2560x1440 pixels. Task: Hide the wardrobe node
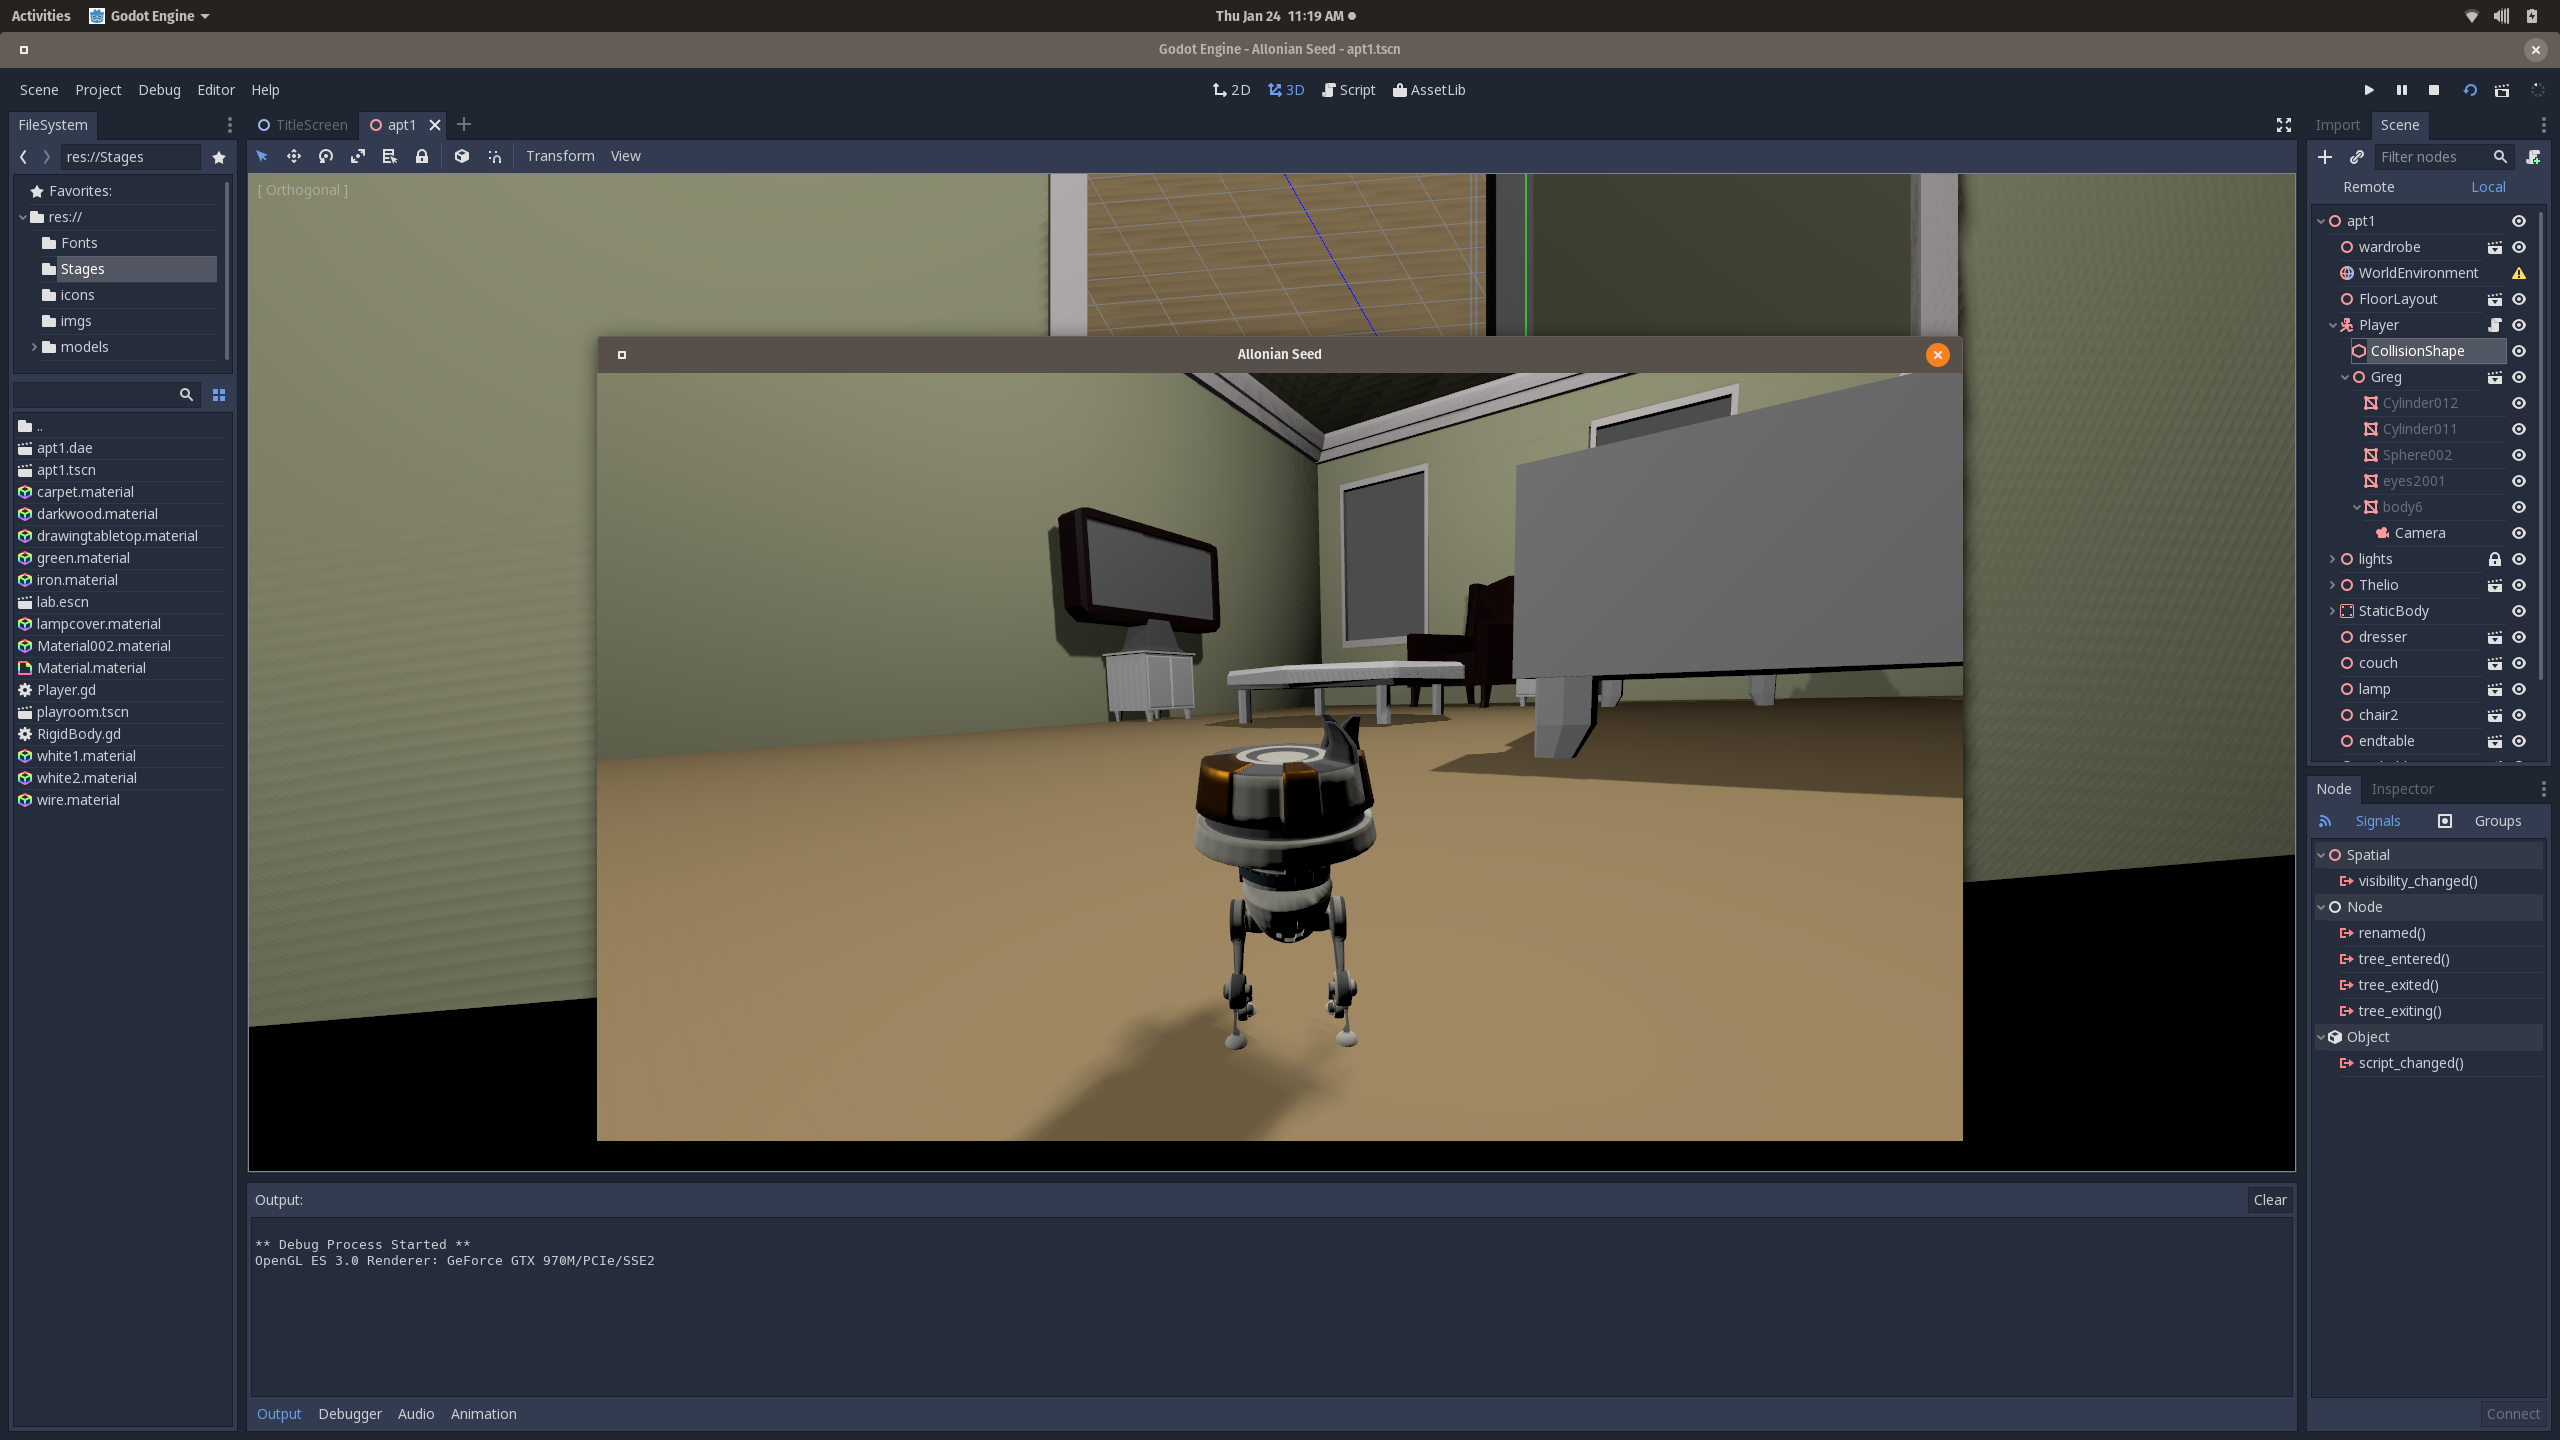pos(2519,247)
